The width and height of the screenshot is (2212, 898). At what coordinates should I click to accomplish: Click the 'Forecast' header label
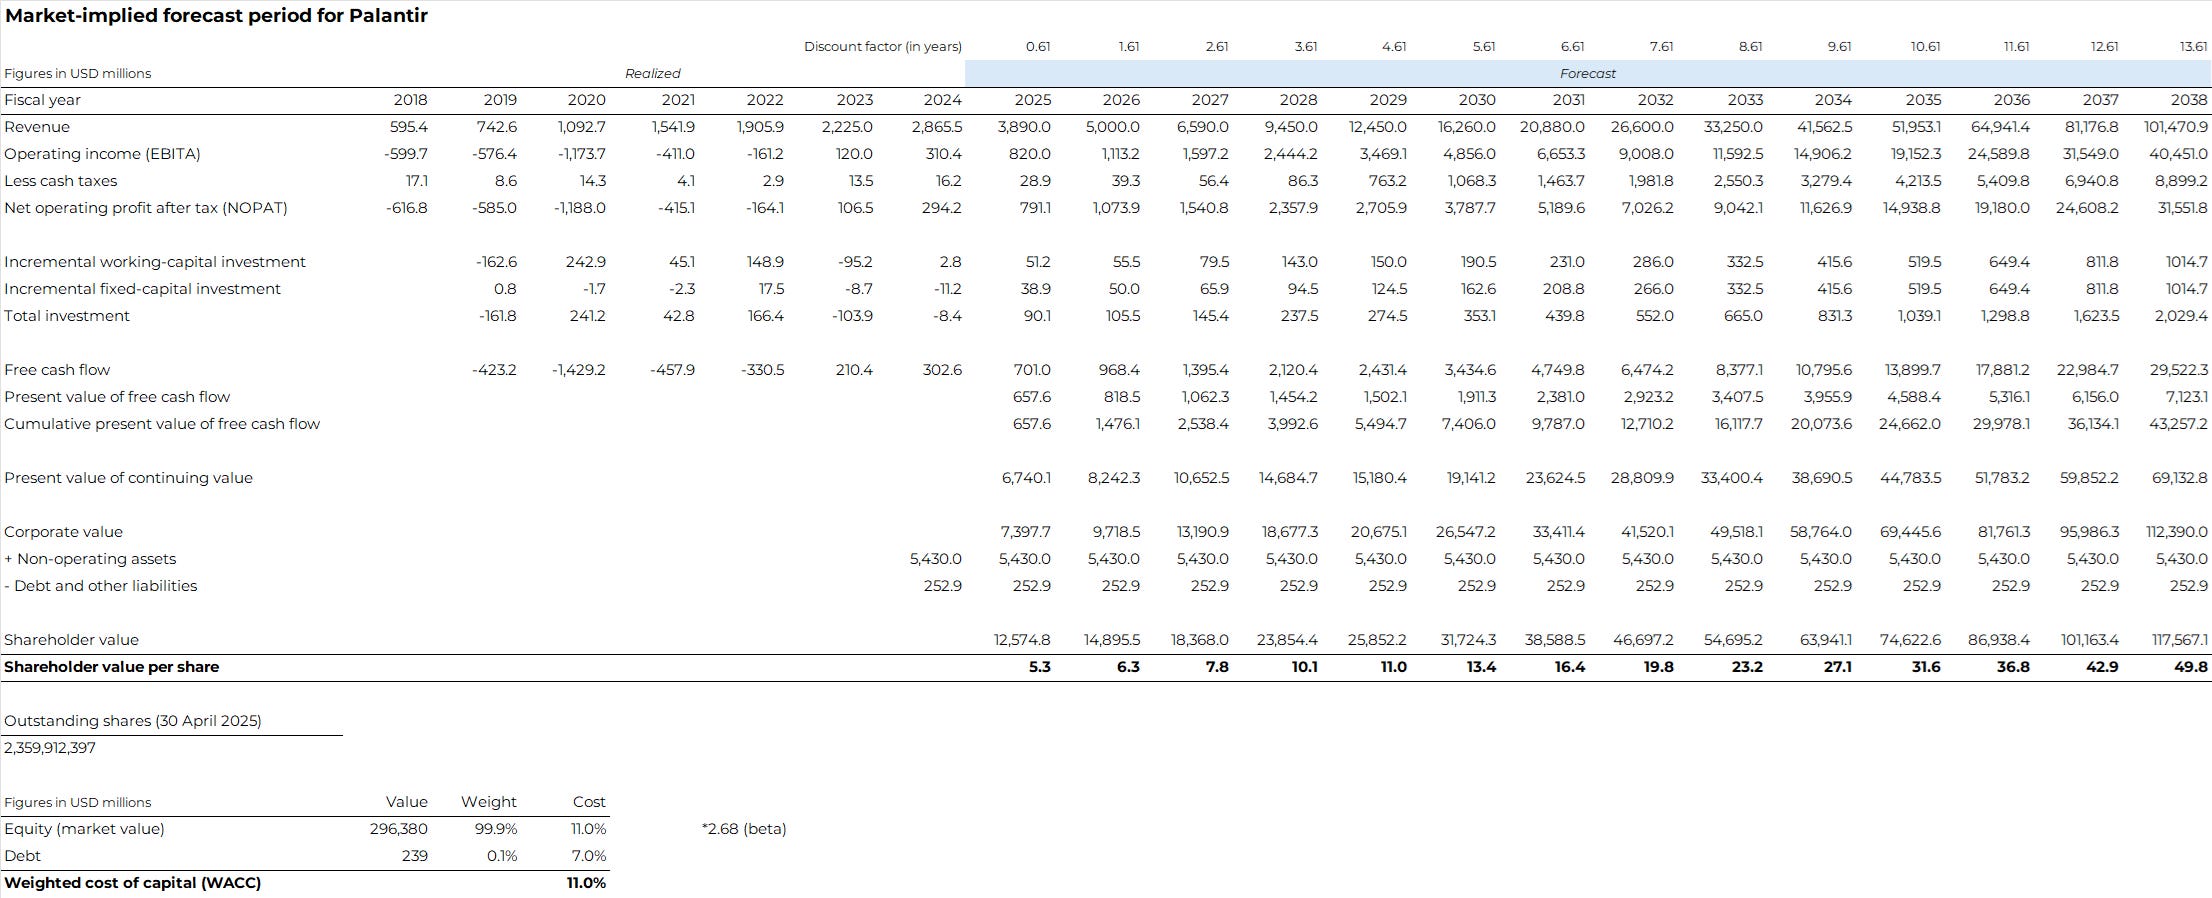[1588, 74]
